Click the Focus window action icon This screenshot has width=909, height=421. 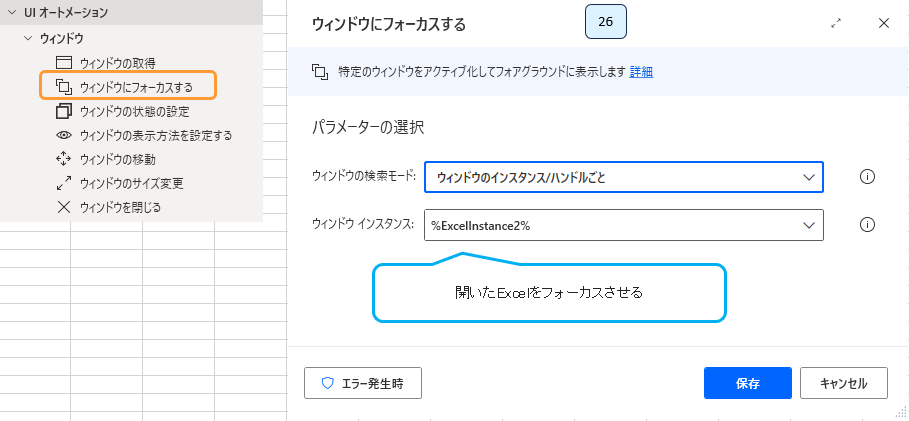pos(64,87)
